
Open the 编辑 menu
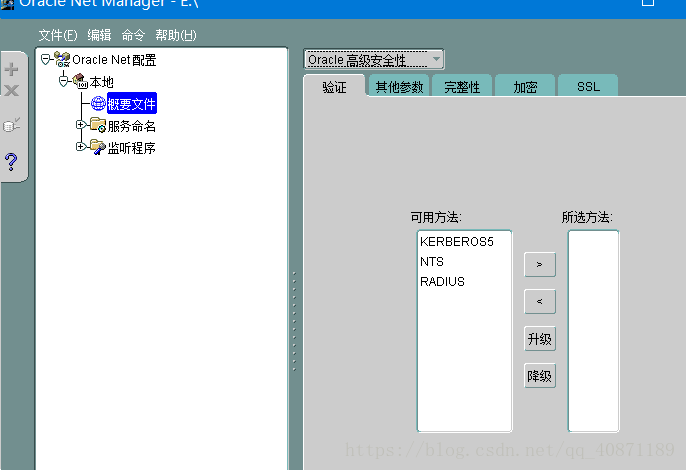coord(99,35)
